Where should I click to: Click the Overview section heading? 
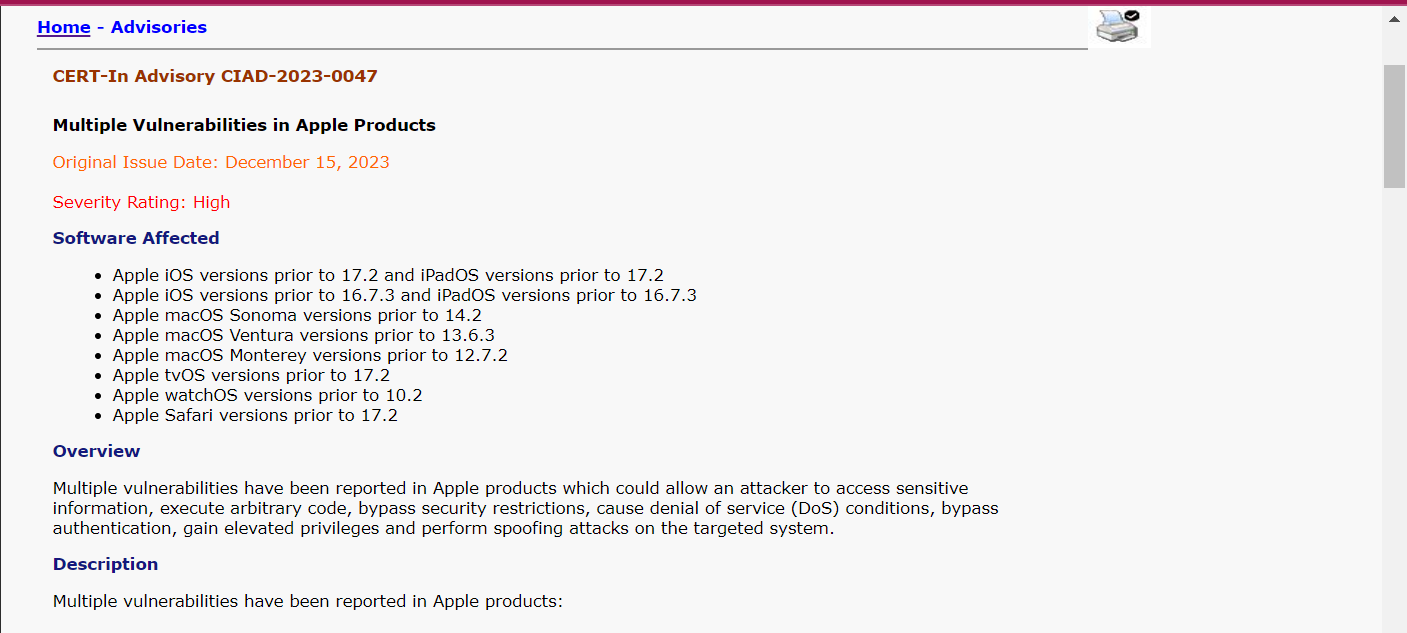[x=97, y=451]
